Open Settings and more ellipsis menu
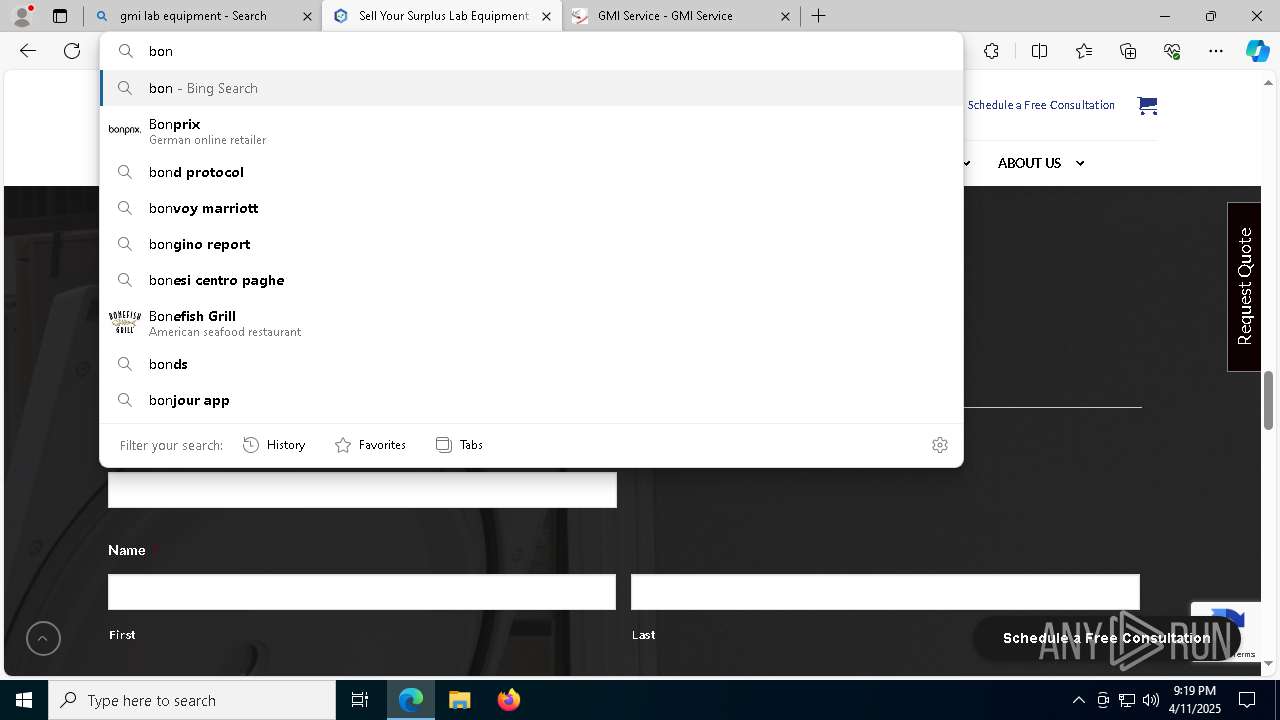The image size is (1280, 720). tap(1216, 51)
